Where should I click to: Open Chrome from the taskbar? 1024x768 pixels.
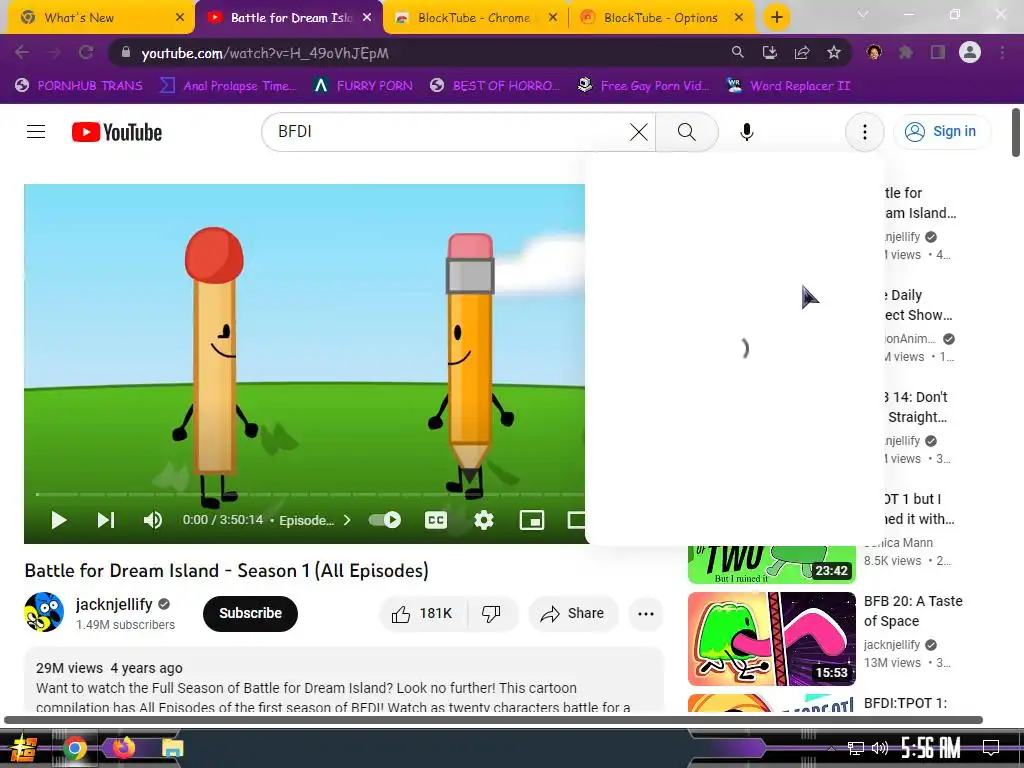[x=74, y=748]
